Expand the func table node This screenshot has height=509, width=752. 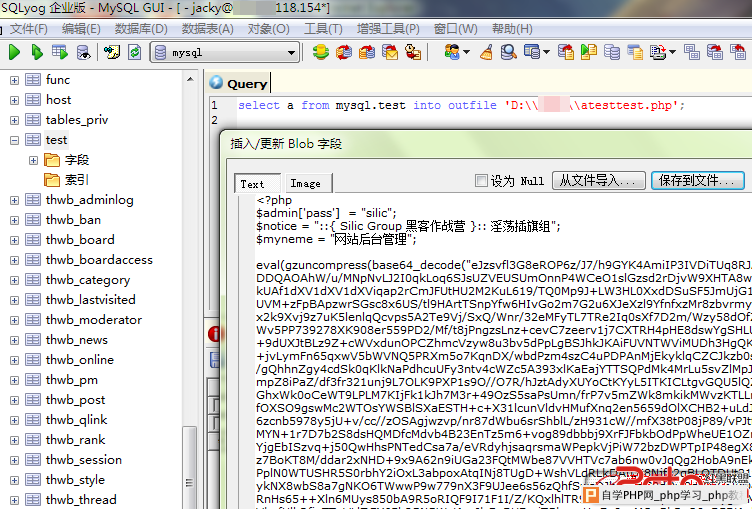(14, 80)
